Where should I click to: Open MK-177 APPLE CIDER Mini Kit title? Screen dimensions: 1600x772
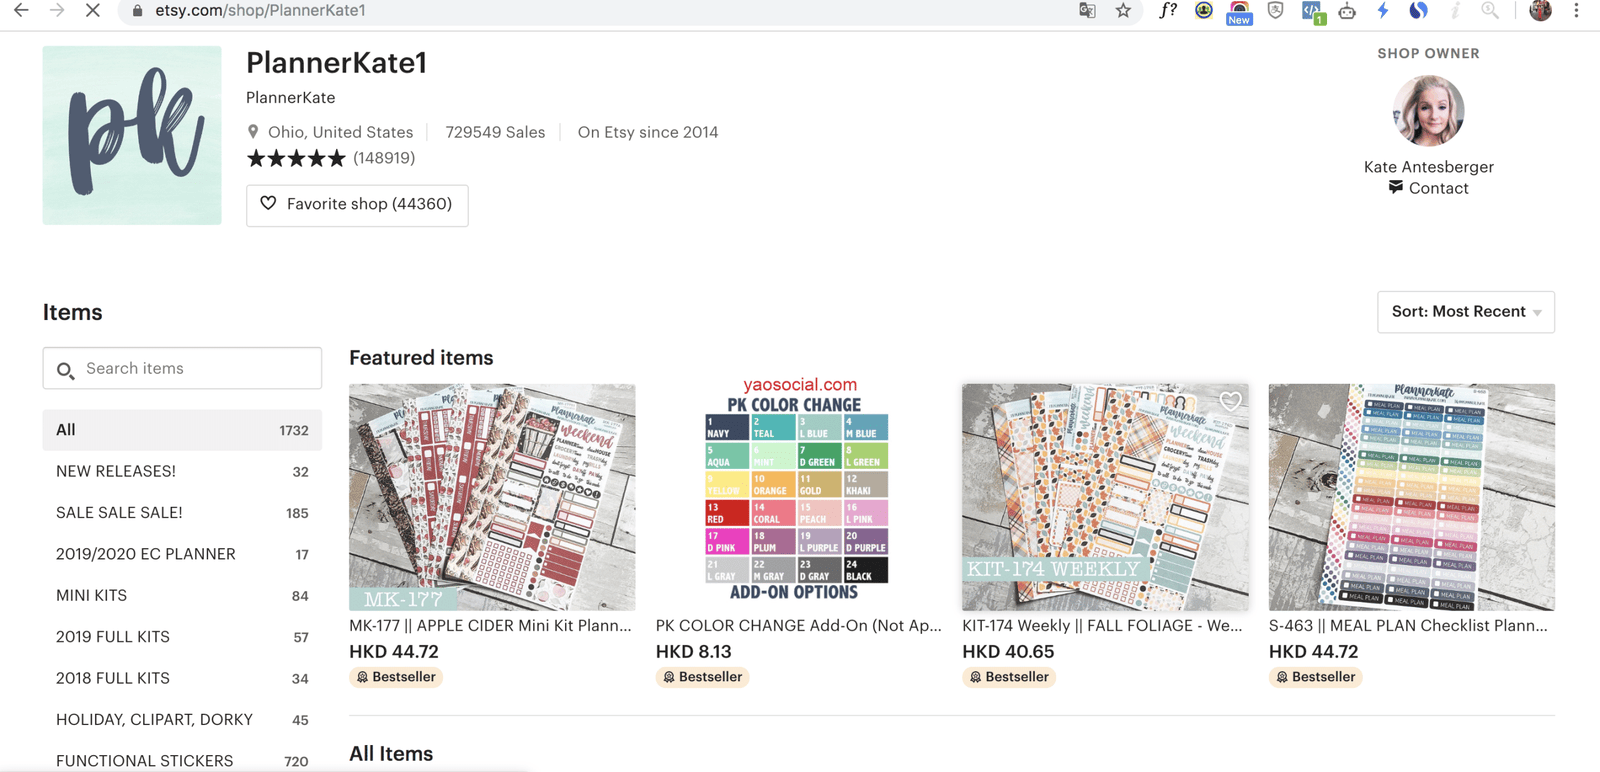(490, 626)
